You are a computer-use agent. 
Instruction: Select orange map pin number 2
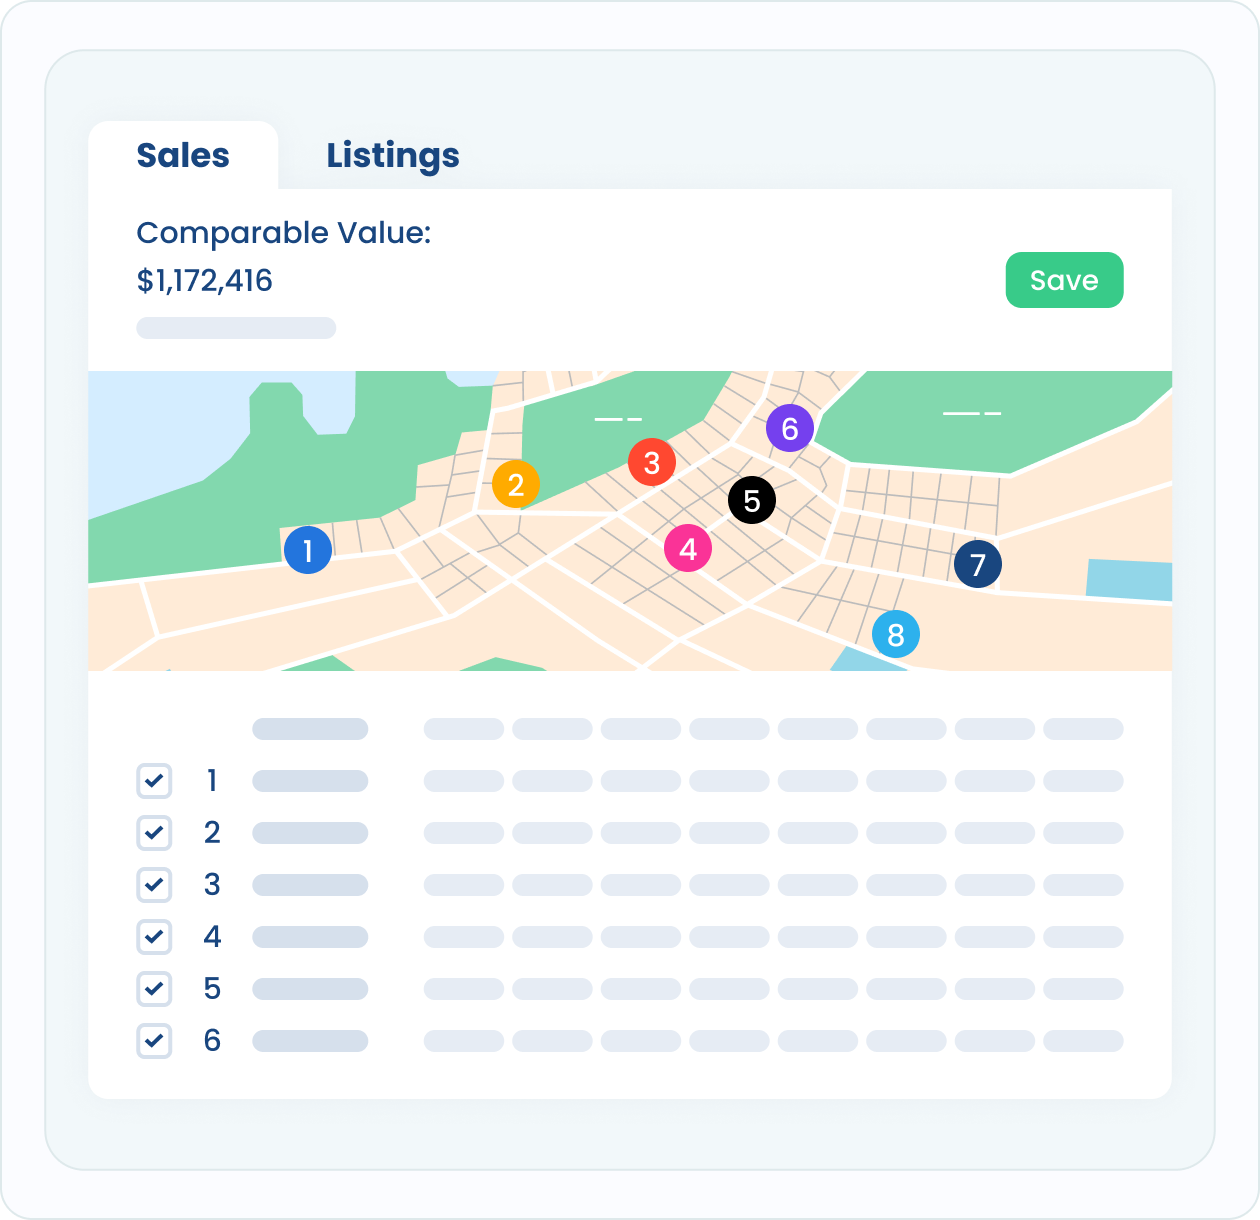[x=516, y=485]
